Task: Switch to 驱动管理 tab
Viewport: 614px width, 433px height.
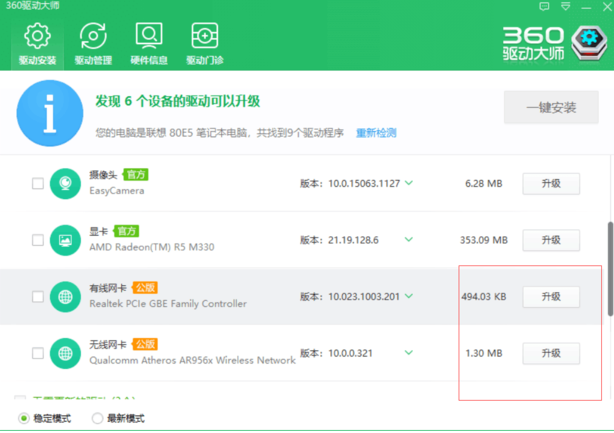Action: tap(93, 44)
